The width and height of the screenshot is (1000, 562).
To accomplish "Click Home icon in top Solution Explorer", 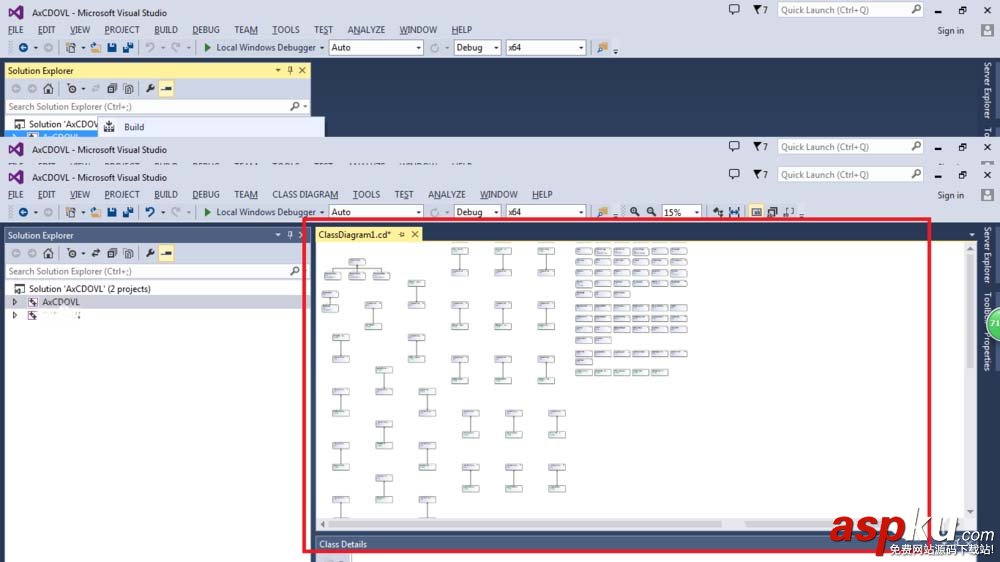I will tap(48, 89).
